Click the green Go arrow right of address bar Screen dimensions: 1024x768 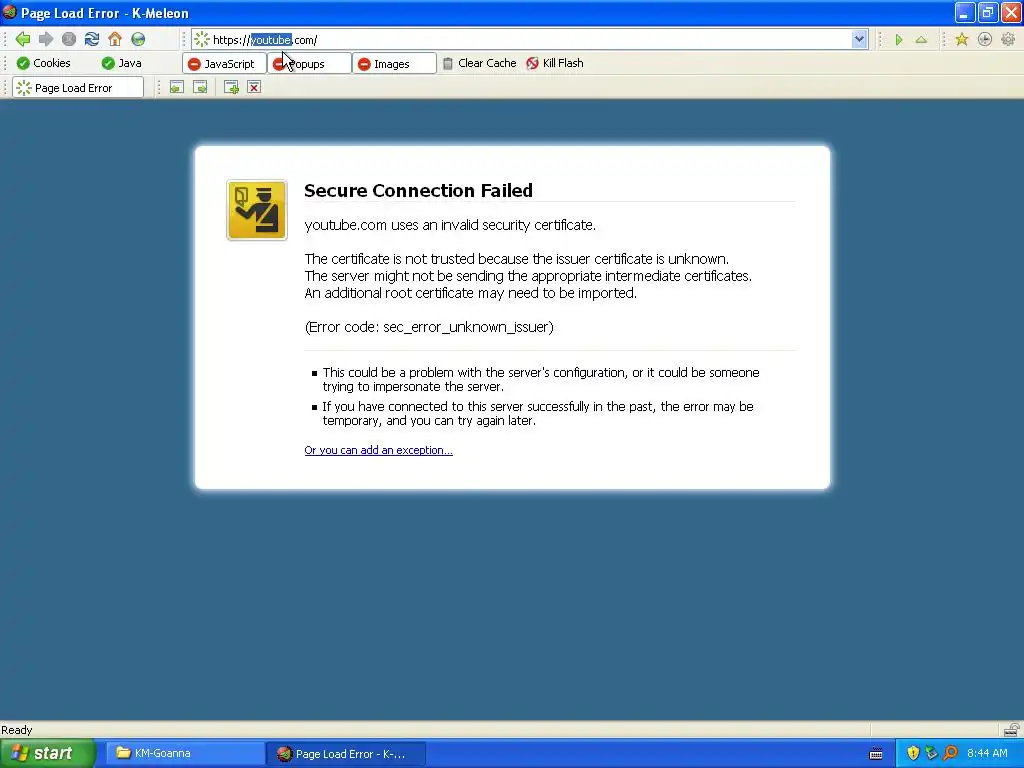tap(899, 40)
